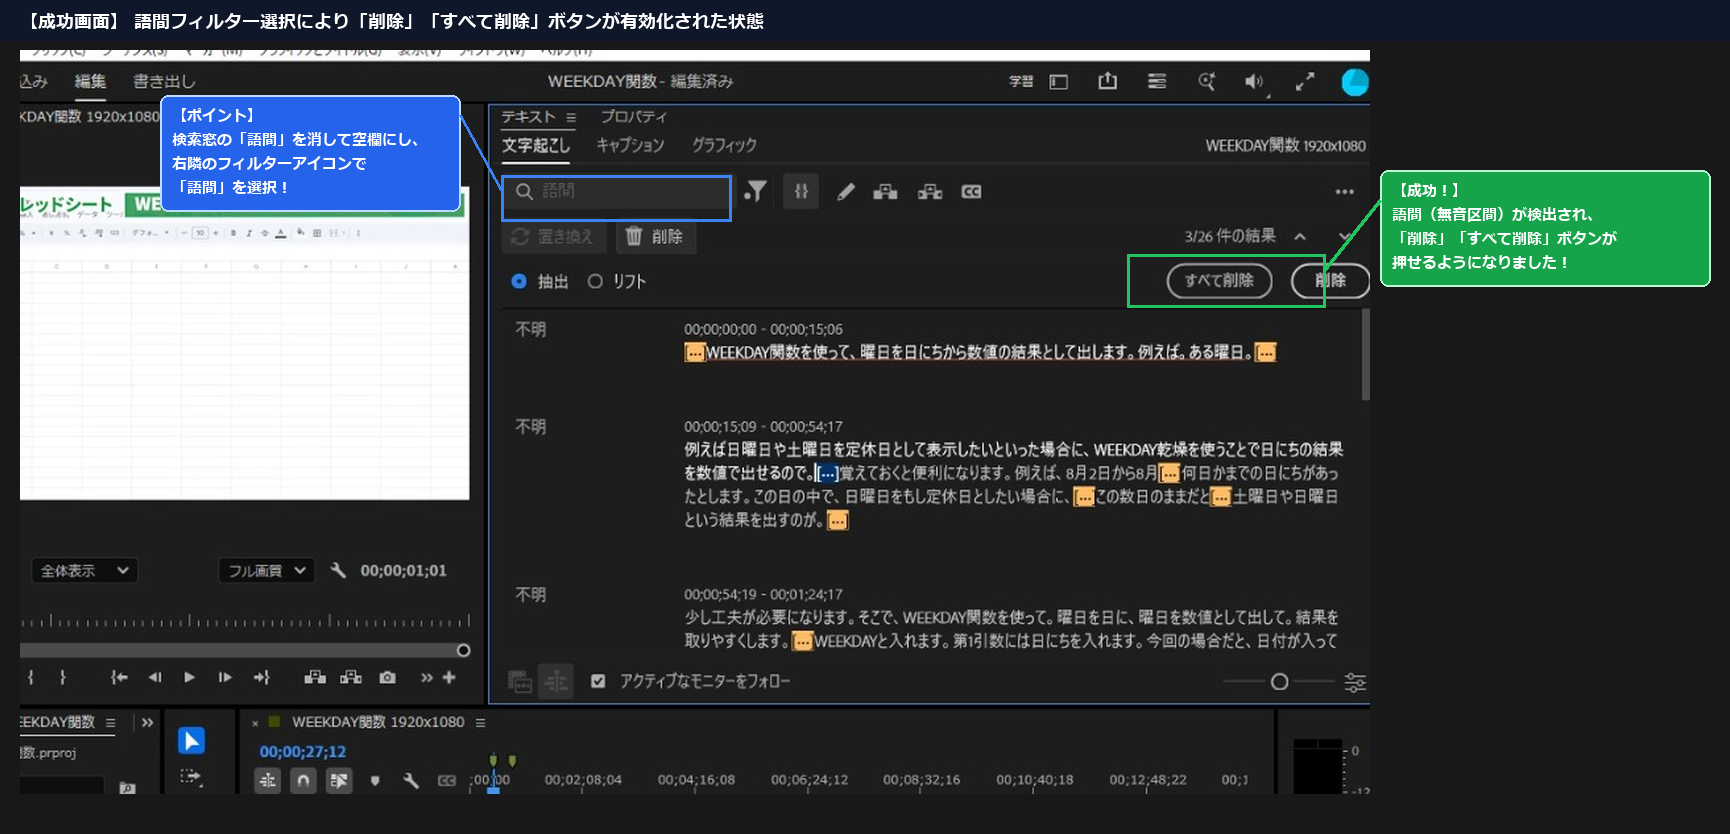The height and width of the screenshot is (834, 1730).
Task: Toggle nest-or-individual-clips insert button in timeline
Action: [x=267, y=780]
